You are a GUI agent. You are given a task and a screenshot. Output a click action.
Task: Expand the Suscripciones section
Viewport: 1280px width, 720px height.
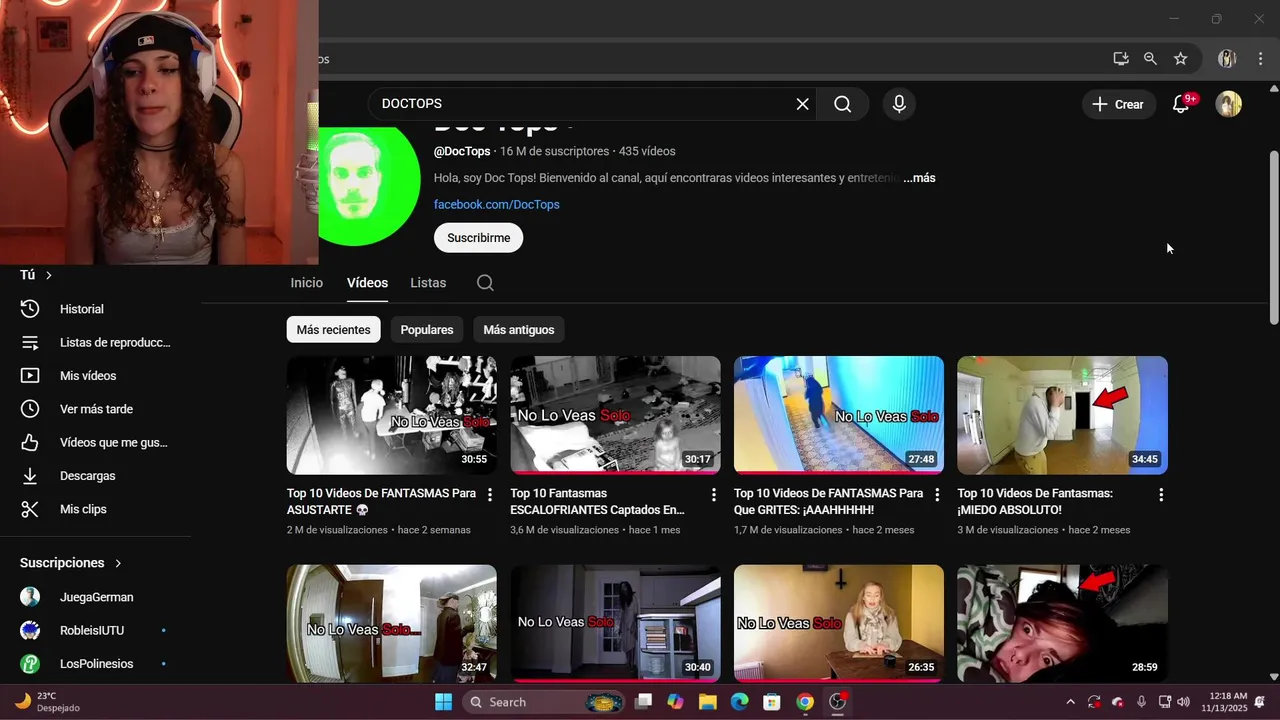pos(71,563)
